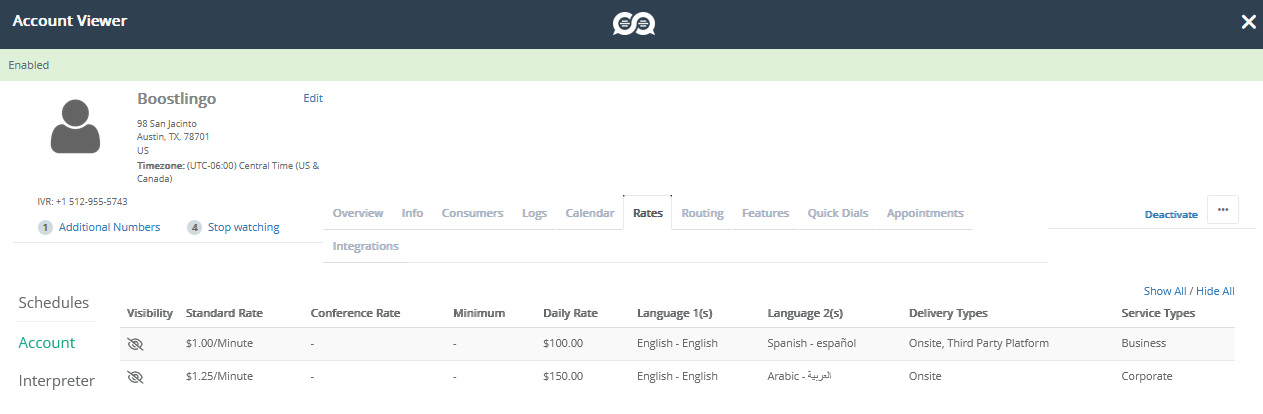
Task: Open the more options ellipsis button
Action: (1223, 210)
